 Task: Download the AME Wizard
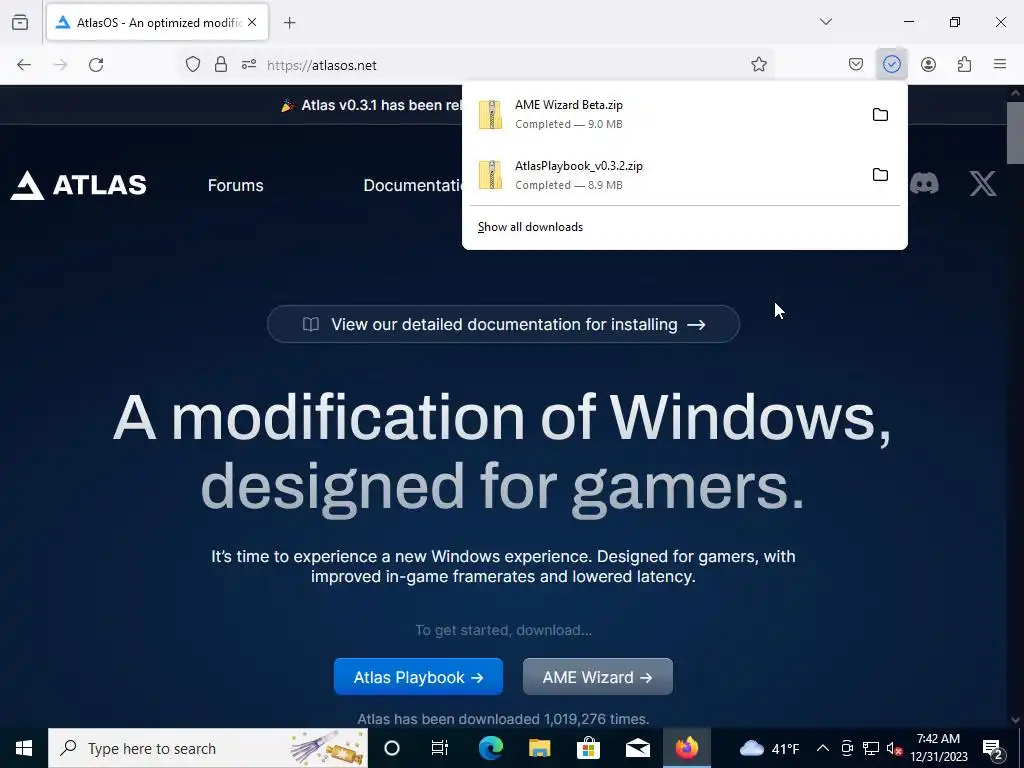tap(598, 677)
